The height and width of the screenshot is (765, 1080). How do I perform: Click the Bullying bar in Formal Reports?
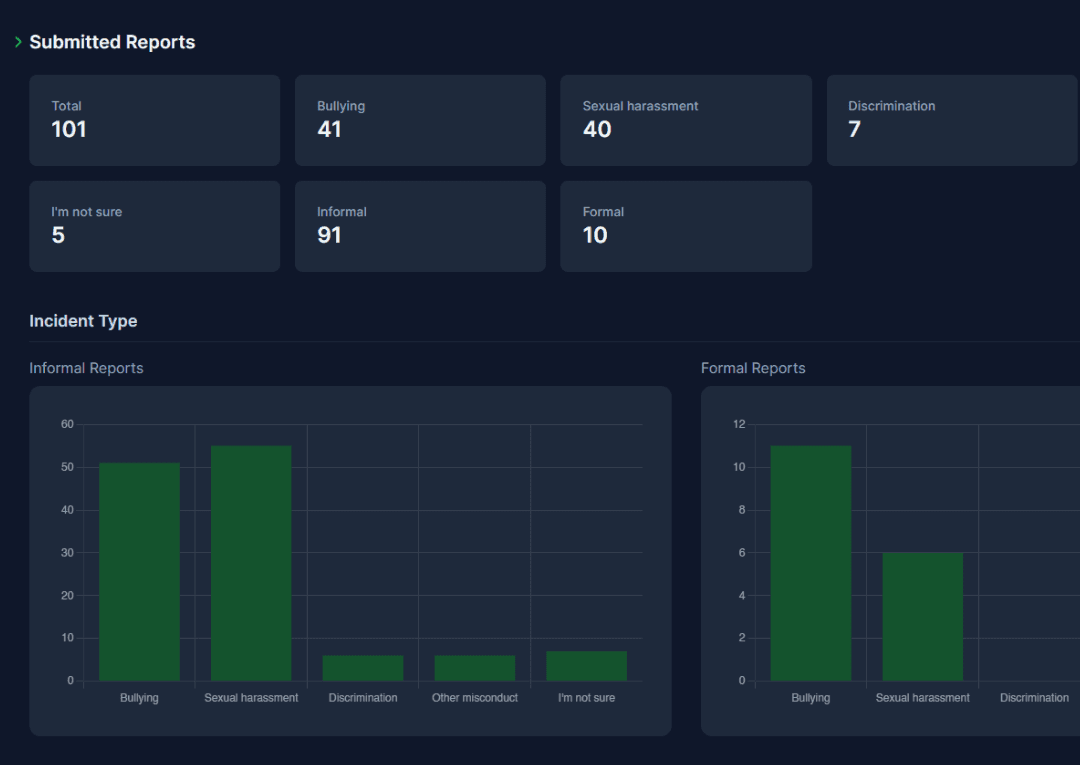coord(811,563)
